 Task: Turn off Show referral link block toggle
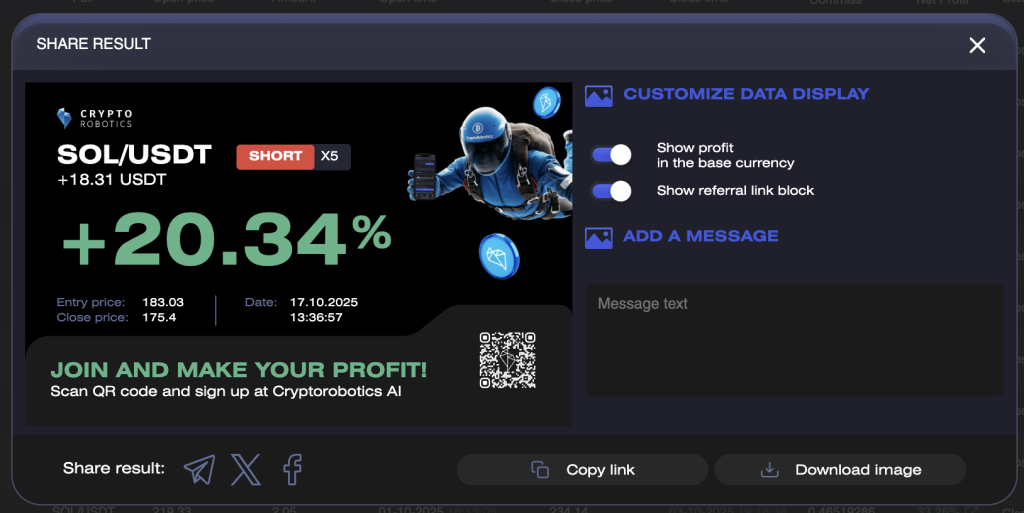click(x=612, y=190)
